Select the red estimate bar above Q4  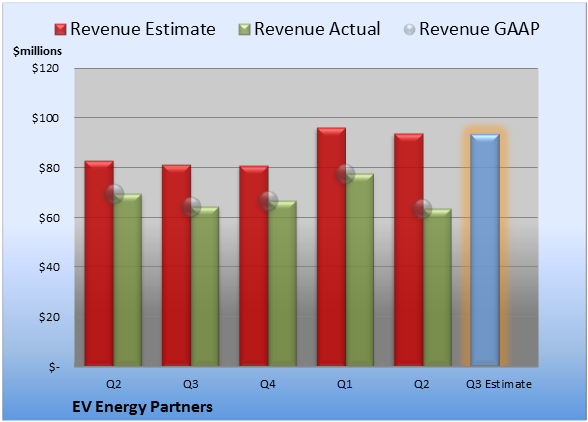(254, 266)
